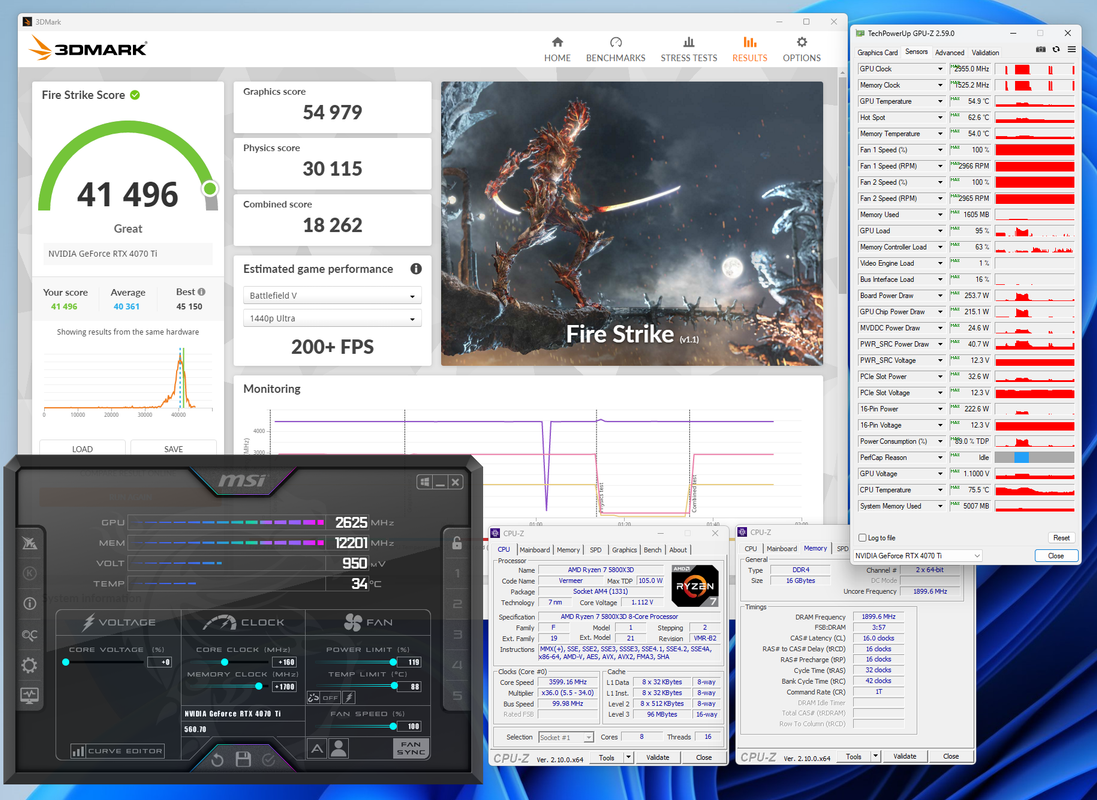Select Afterburner profile slot 3
This screenshot has height=800, width=1097.
click(457, 635)
